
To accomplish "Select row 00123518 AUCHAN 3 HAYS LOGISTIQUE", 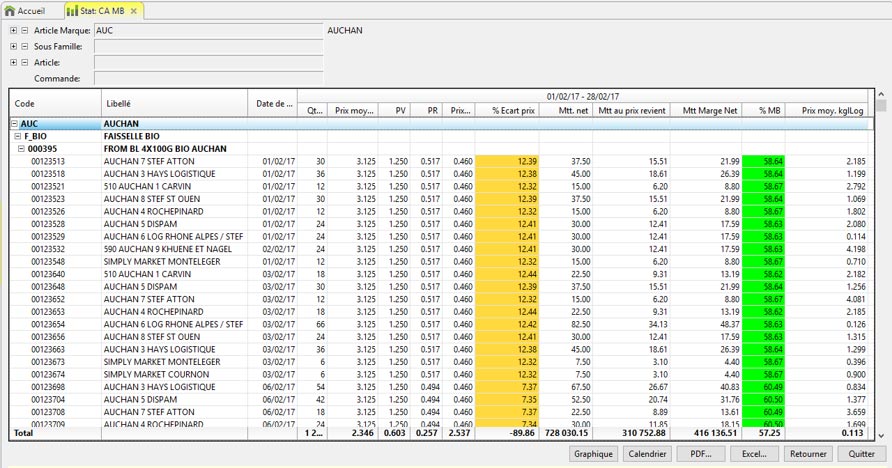I will [x=441, y=174].
